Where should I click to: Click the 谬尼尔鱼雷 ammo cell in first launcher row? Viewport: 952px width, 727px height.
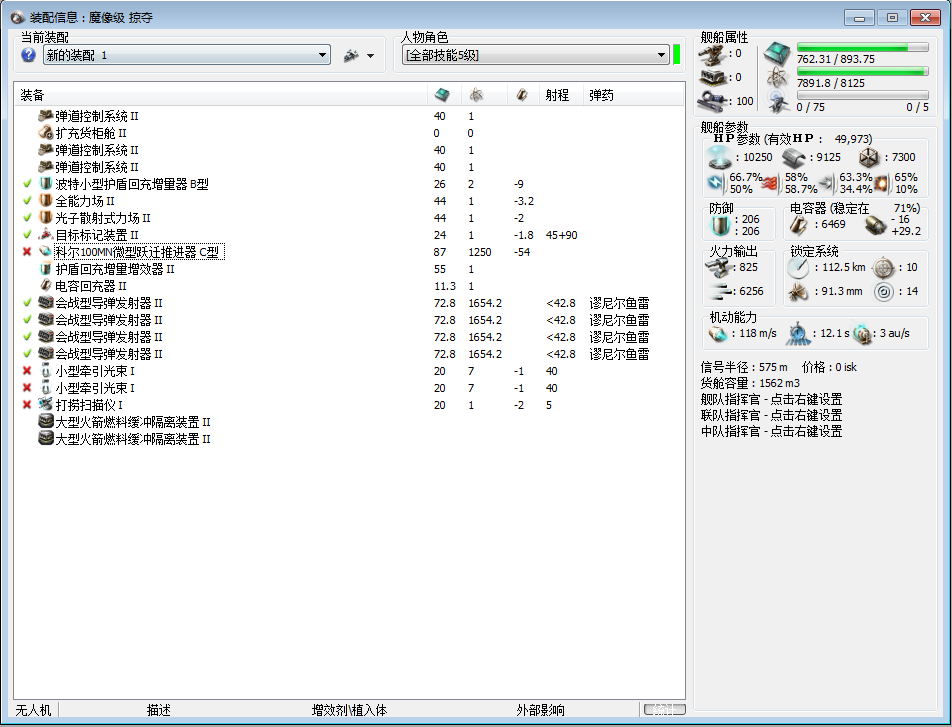(619, 302)
